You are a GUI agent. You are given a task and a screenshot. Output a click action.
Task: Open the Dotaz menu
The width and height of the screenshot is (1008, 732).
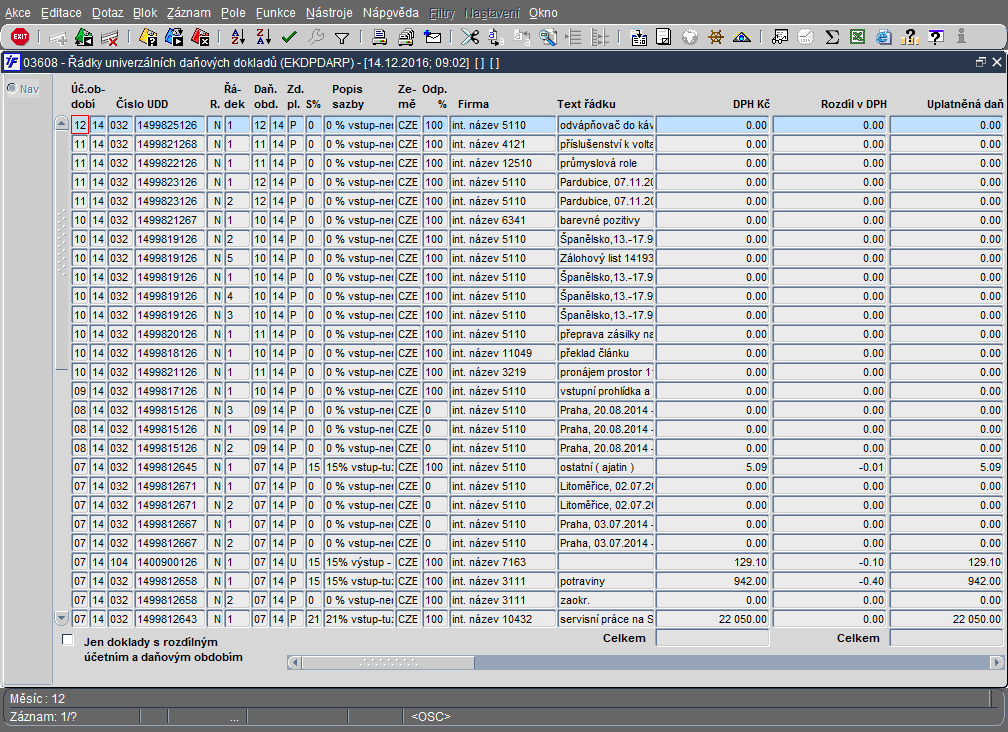(x=108, y=13)
